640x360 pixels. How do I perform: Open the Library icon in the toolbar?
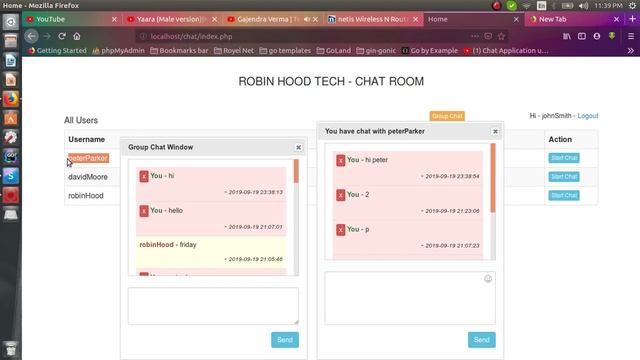pyautogui.click(x=567, y=36)
